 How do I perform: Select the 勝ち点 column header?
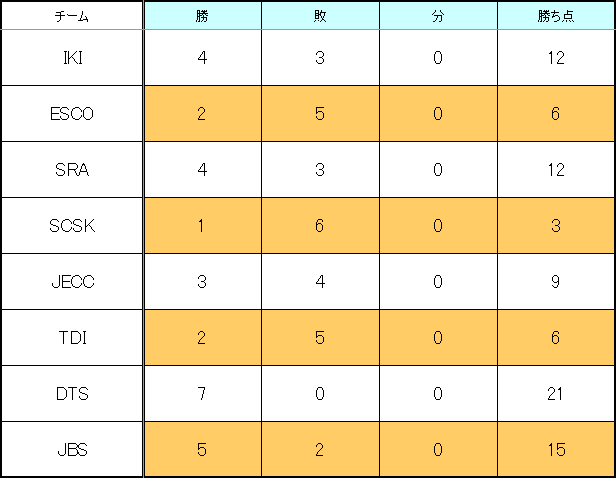(556, 15)
